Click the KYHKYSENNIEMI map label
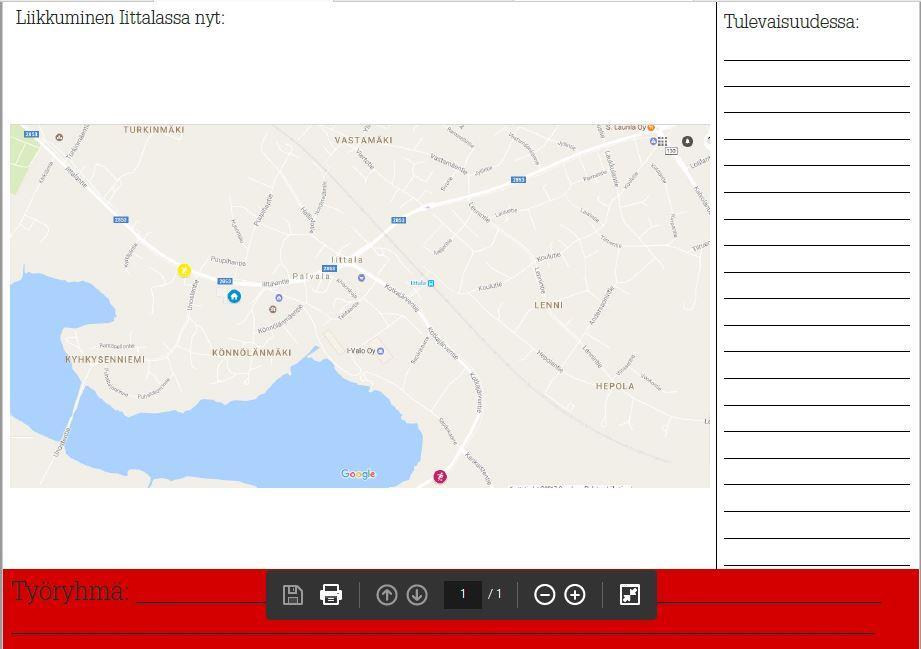Screen dimensions: 921x649 click(105, 359)
